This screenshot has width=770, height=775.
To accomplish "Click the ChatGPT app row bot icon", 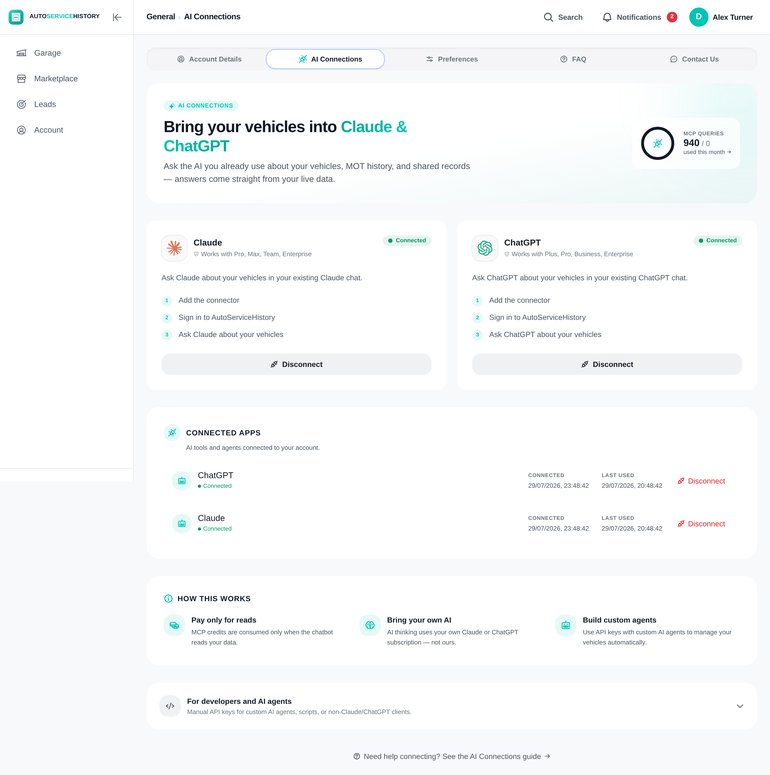I will tap(181, 480).
